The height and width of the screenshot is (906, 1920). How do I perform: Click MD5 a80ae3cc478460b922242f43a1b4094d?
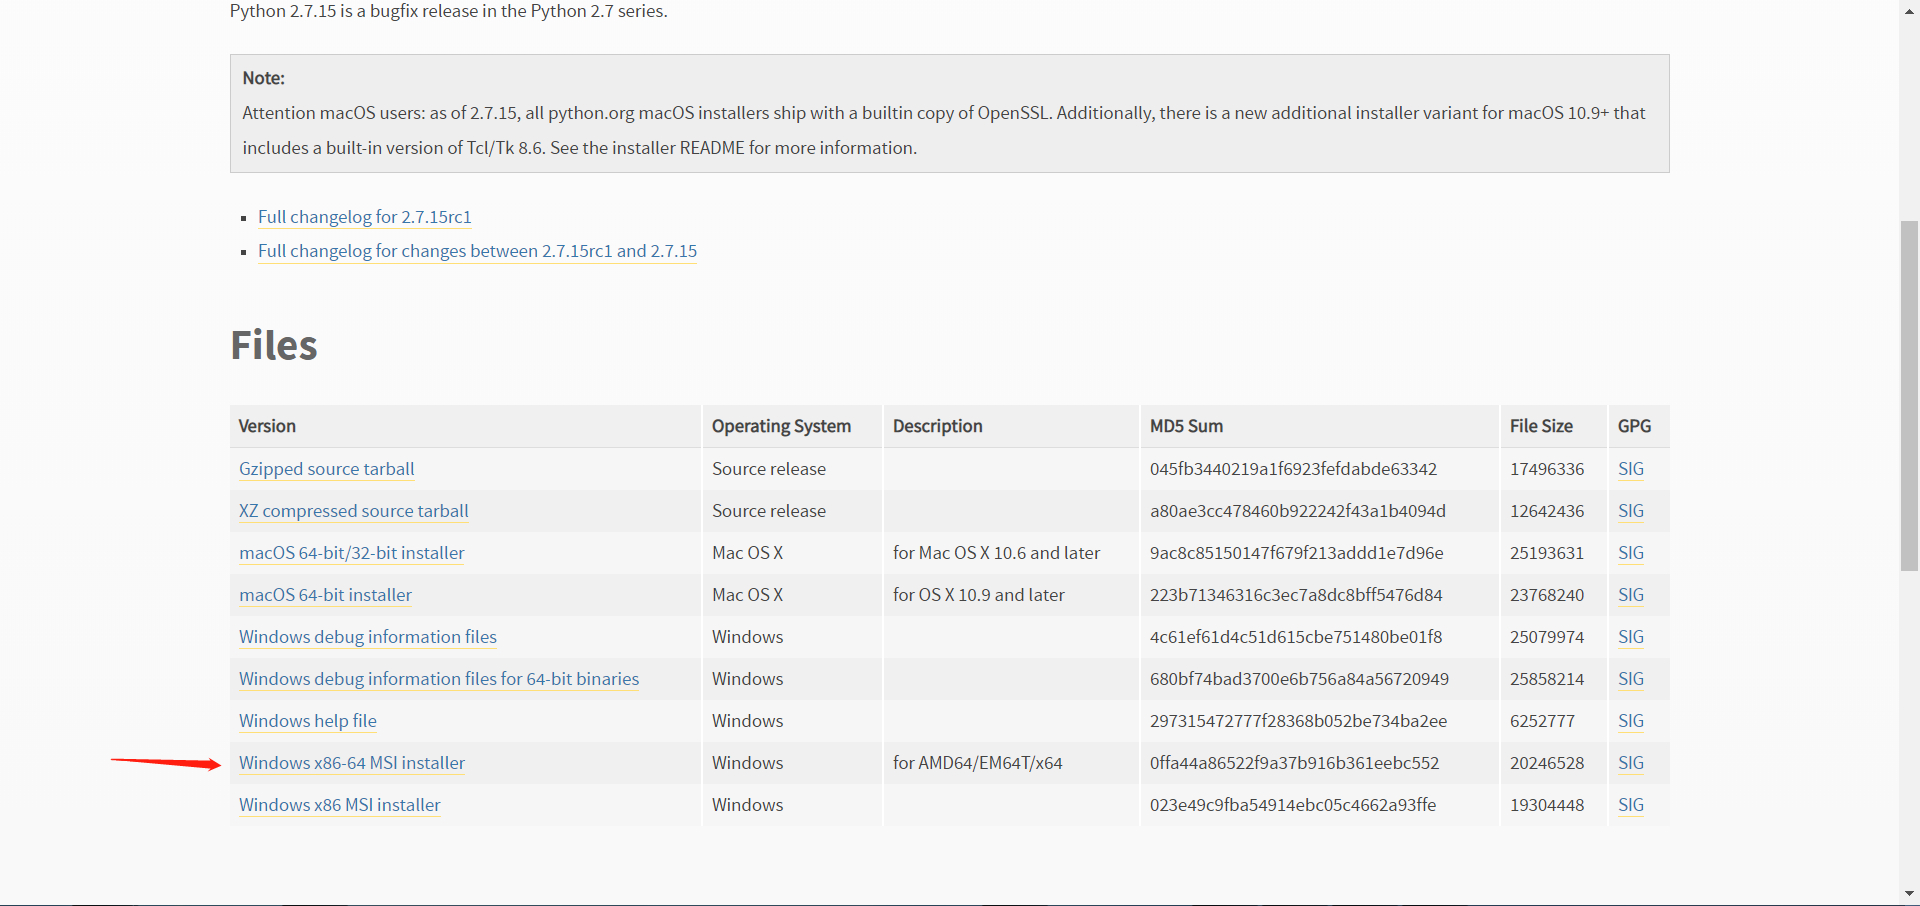[x=1298, y=511]
